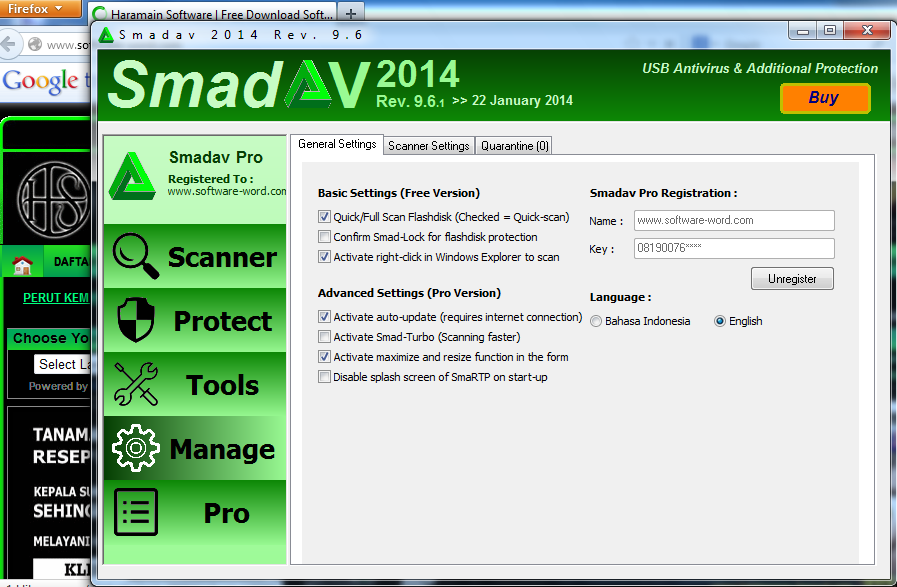The width and height of the screenshot is (897, 587).
Task: Click the Unregister button
Action: (x=792, y=279)
